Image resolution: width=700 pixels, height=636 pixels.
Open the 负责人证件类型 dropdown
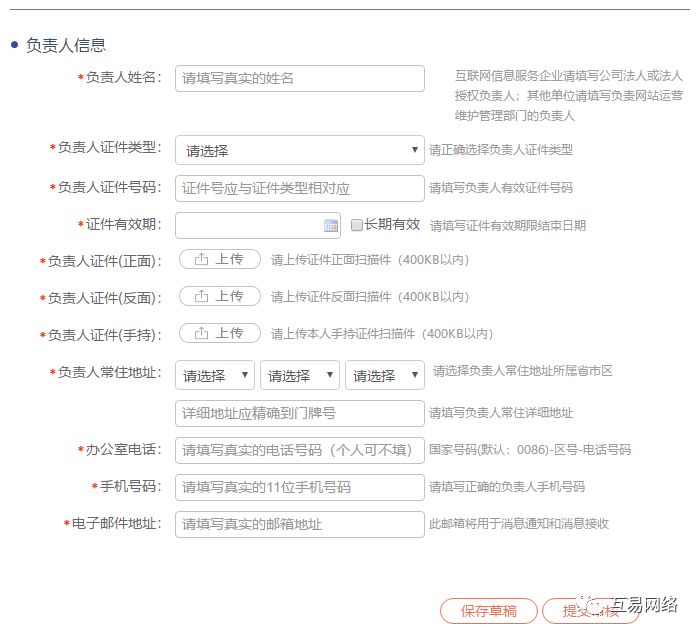point(300,150)
